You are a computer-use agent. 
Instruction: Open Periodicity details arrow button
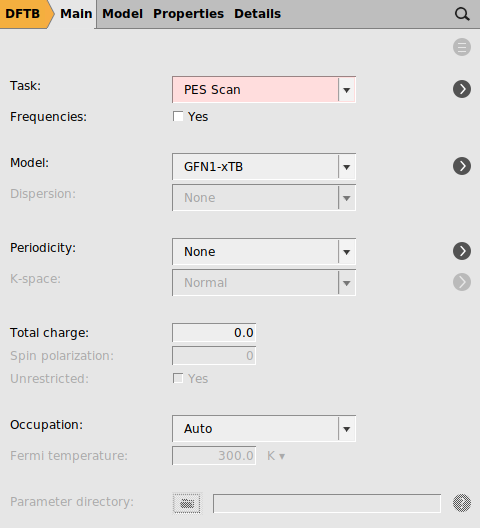(462, 251)
